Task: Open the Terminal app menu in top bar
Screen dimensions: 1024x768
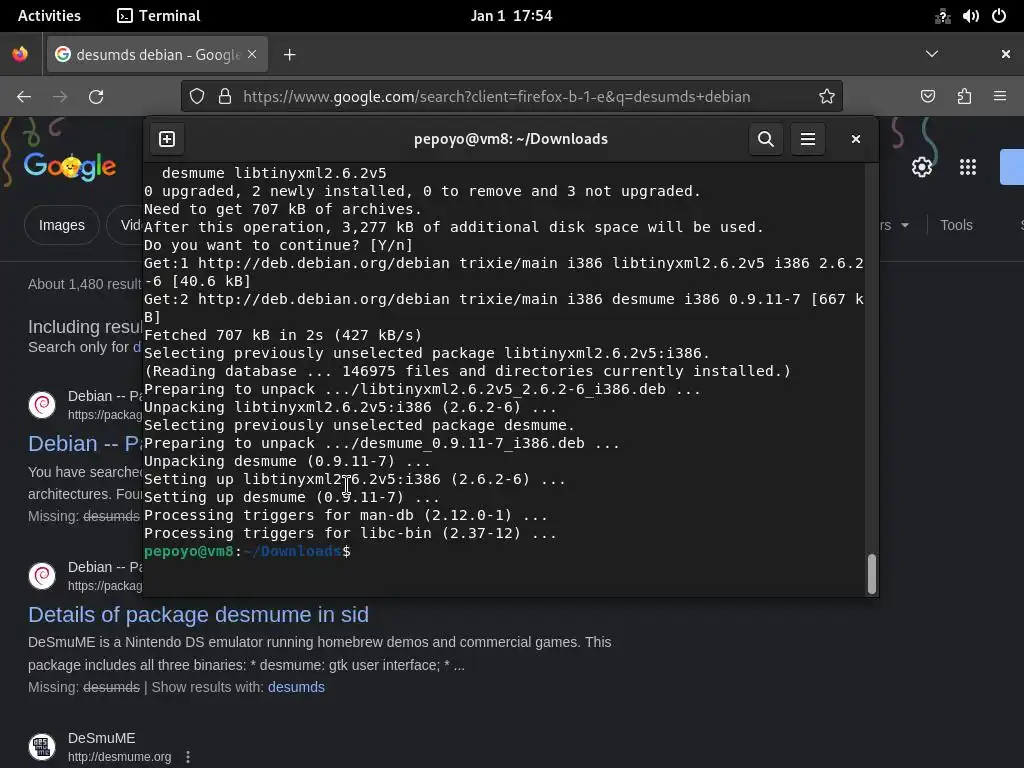Action: (x=159, y=16)
